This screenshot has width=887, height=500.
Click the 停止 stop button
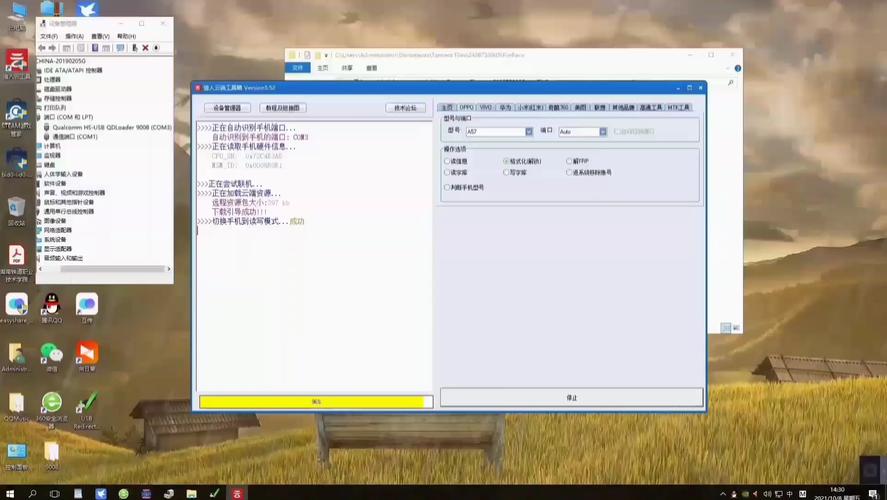point(571,397)
